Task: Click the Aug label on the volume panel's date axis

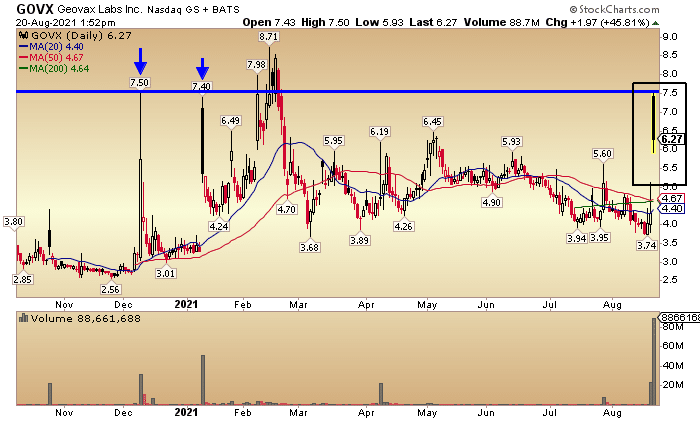Action: 612,413
